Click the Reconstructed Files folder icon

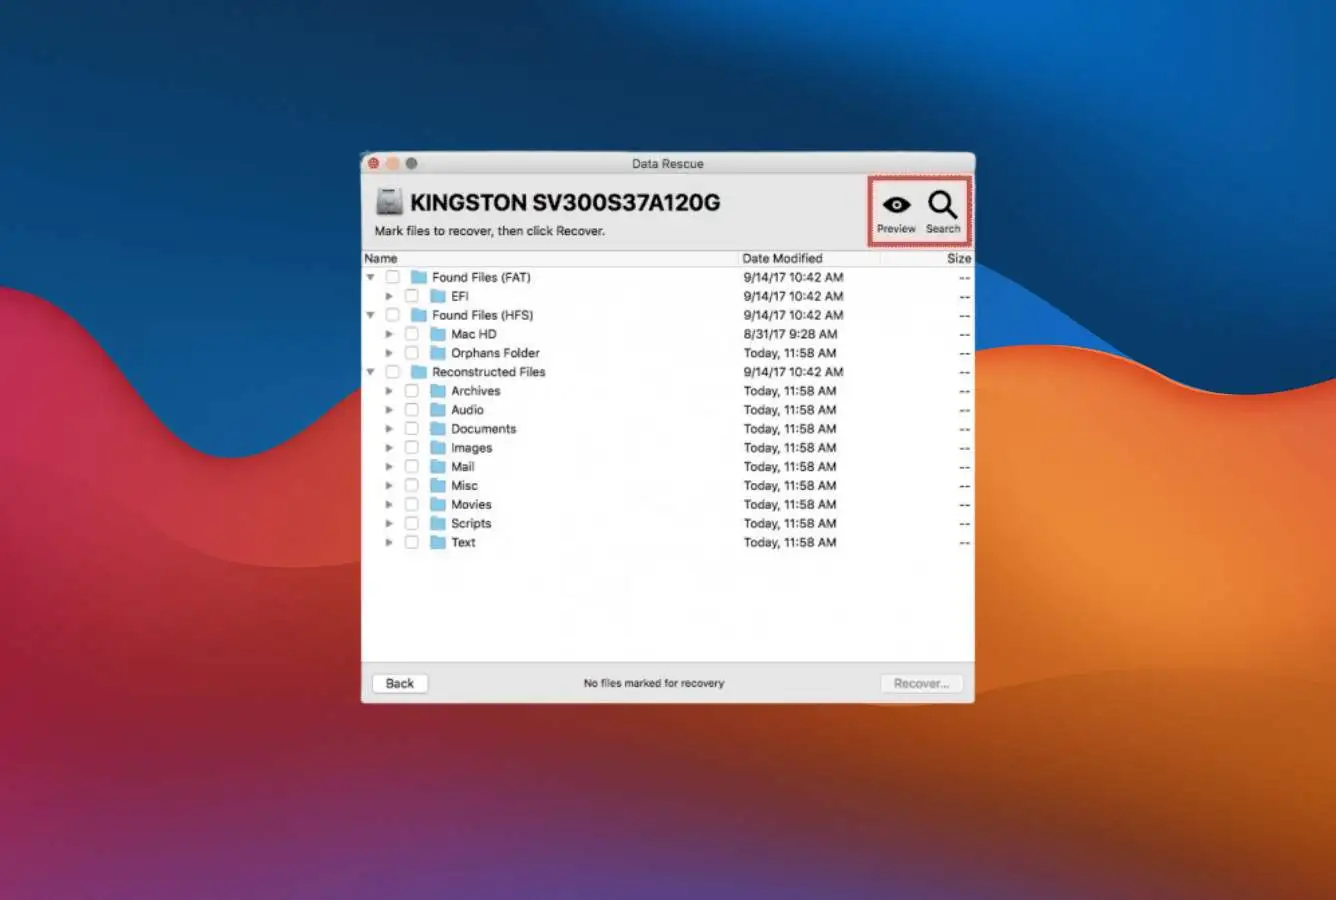(419, 372)
